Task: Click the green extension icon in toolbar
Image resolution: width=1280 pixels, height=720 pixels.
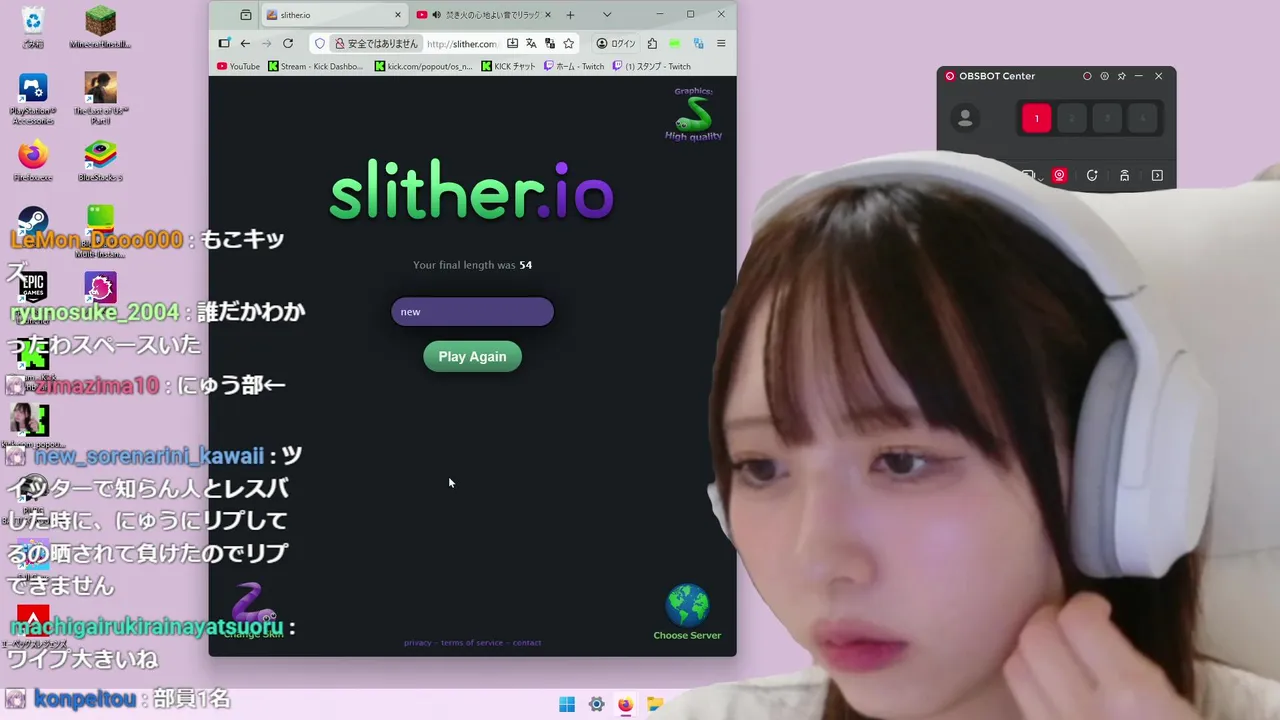Action: [x=675, y=43]
